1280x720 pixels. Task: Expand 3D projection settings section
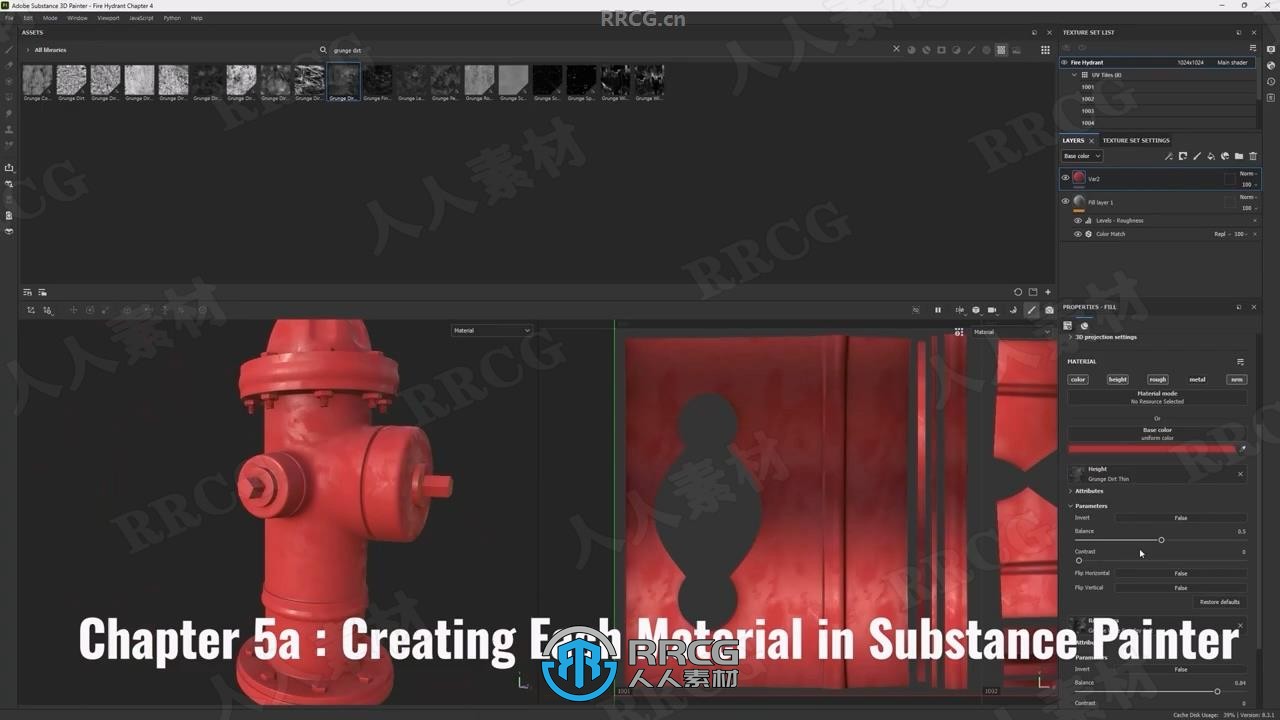[1070, 337]
